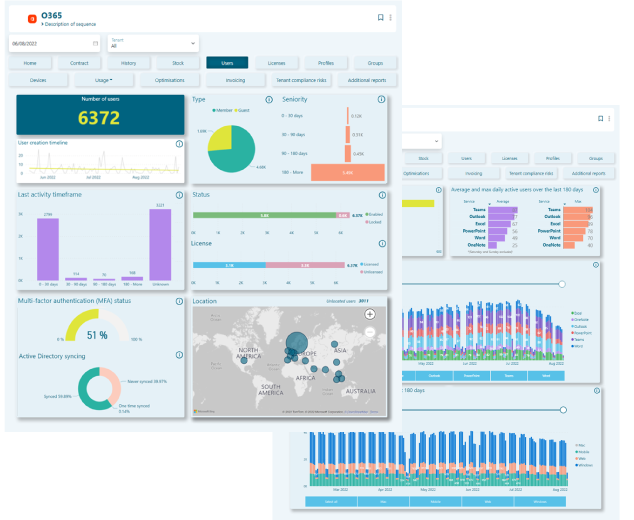This screenshot has width=634, height=520.
Task: Open the three-dot menu in the back window
Action: pos(609,118)
